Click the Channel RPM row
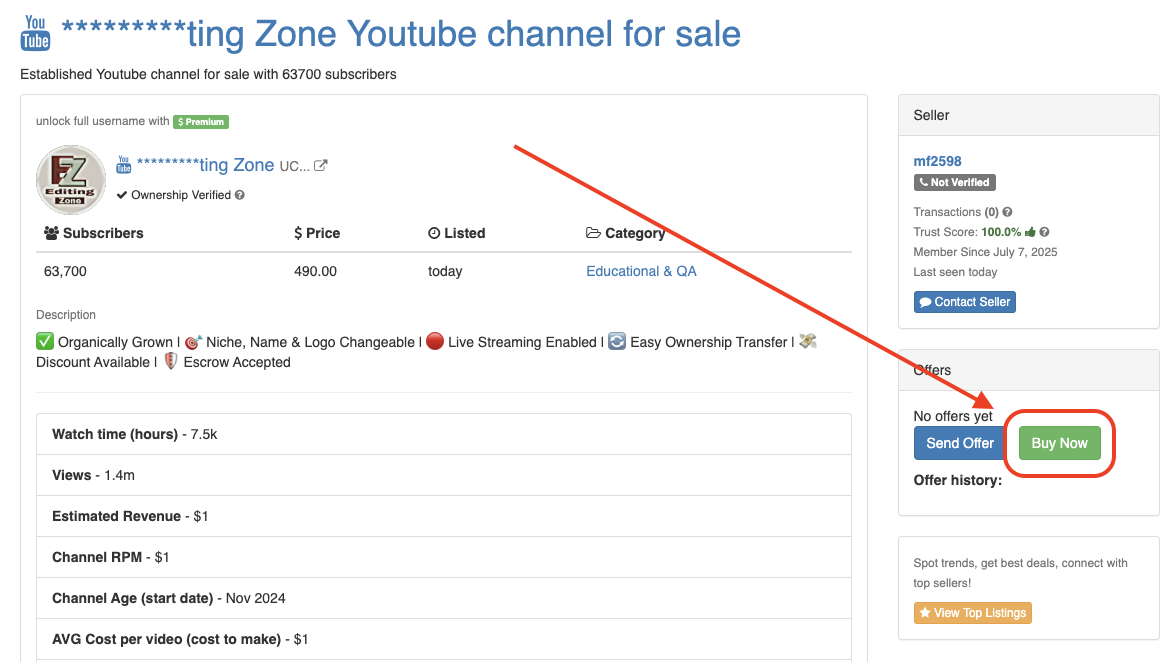1176x662 pixels. coord(444,557)
